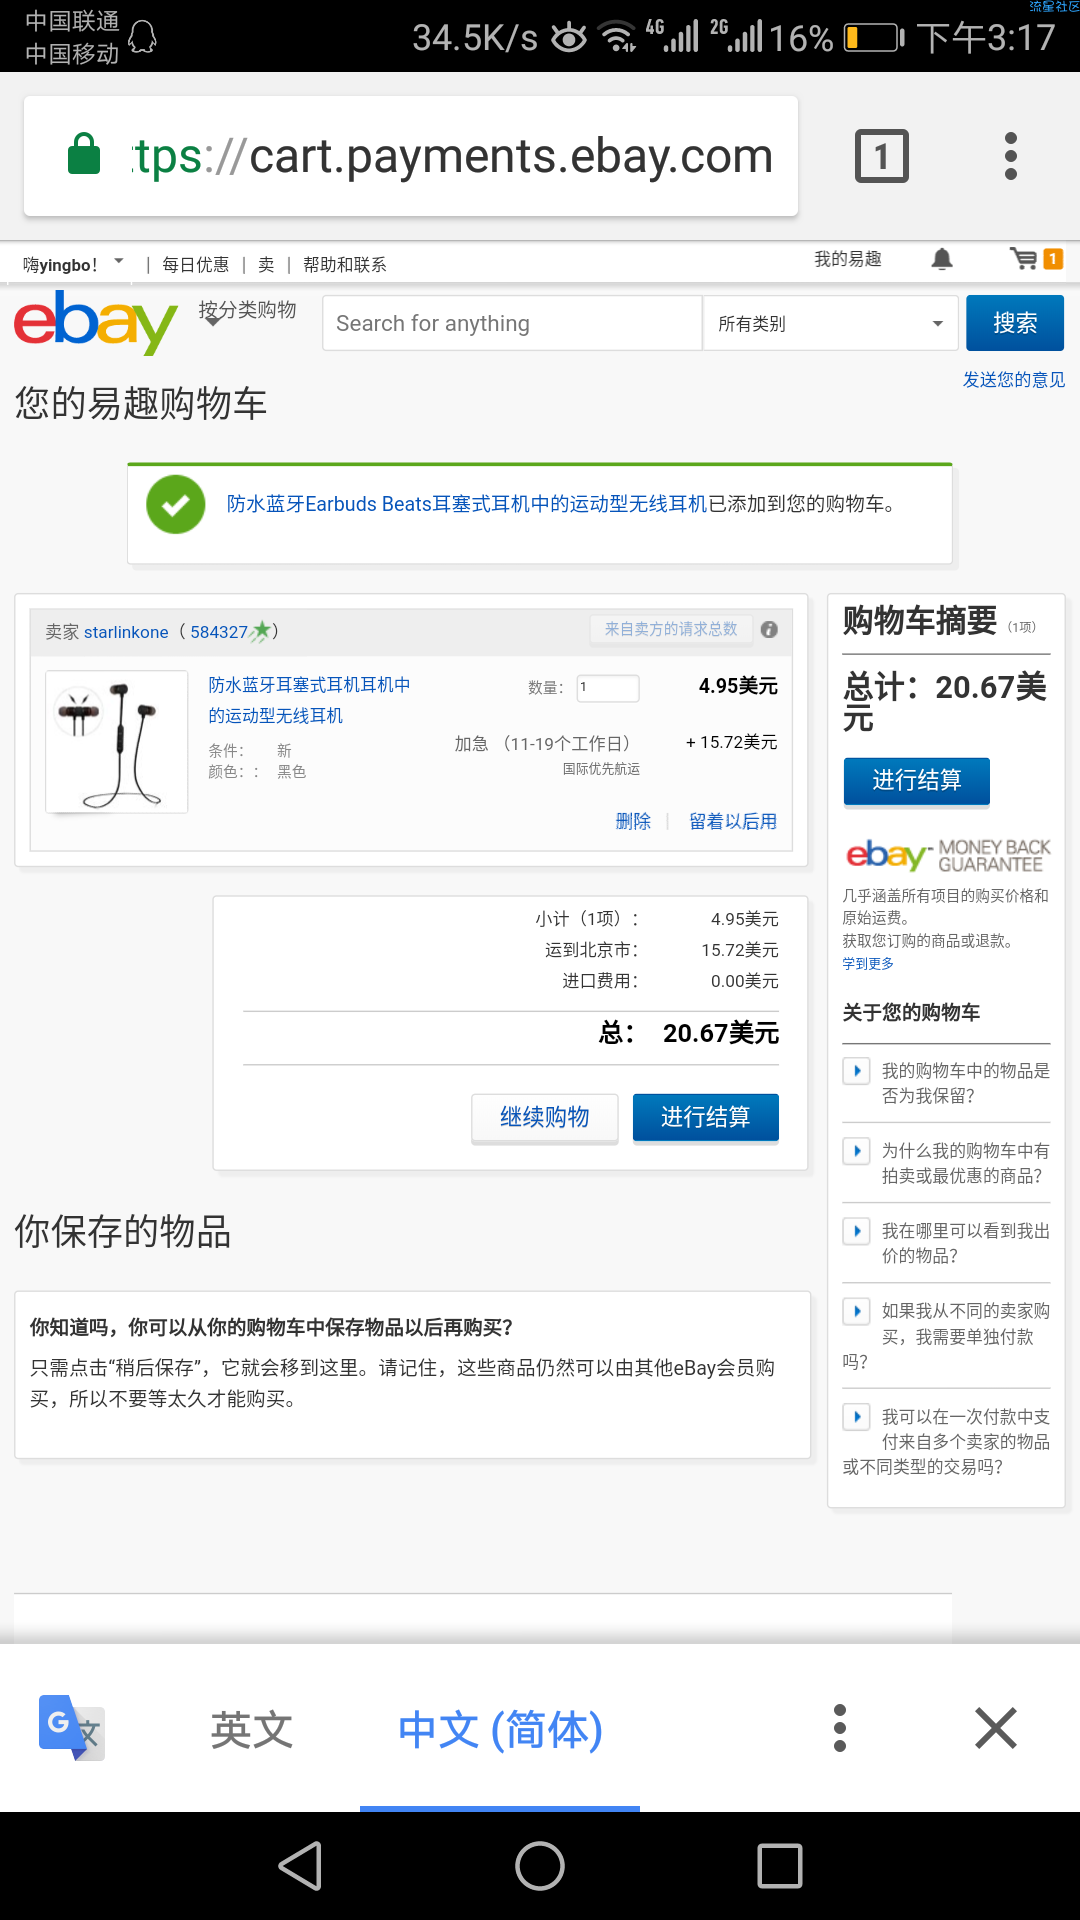Open the 所有类别 category dropdown

[830, 323]
